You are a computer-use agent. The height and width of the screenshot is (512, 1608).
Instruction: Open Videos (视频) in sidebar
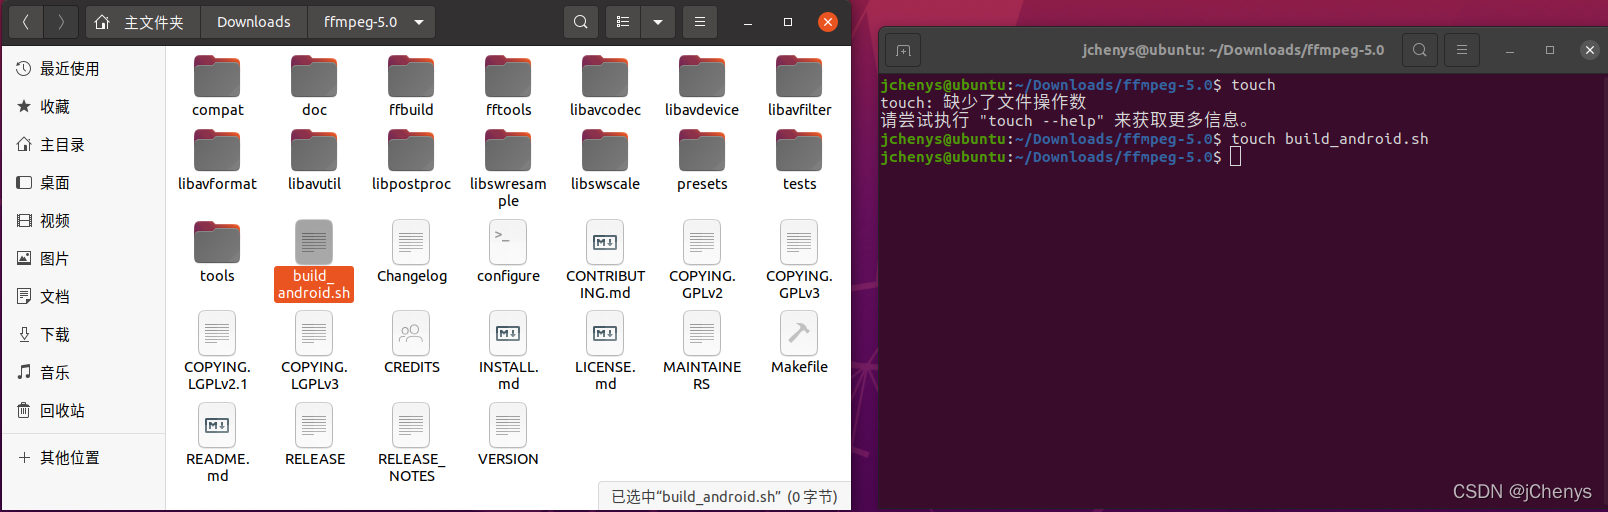click(x=84, y=220)
